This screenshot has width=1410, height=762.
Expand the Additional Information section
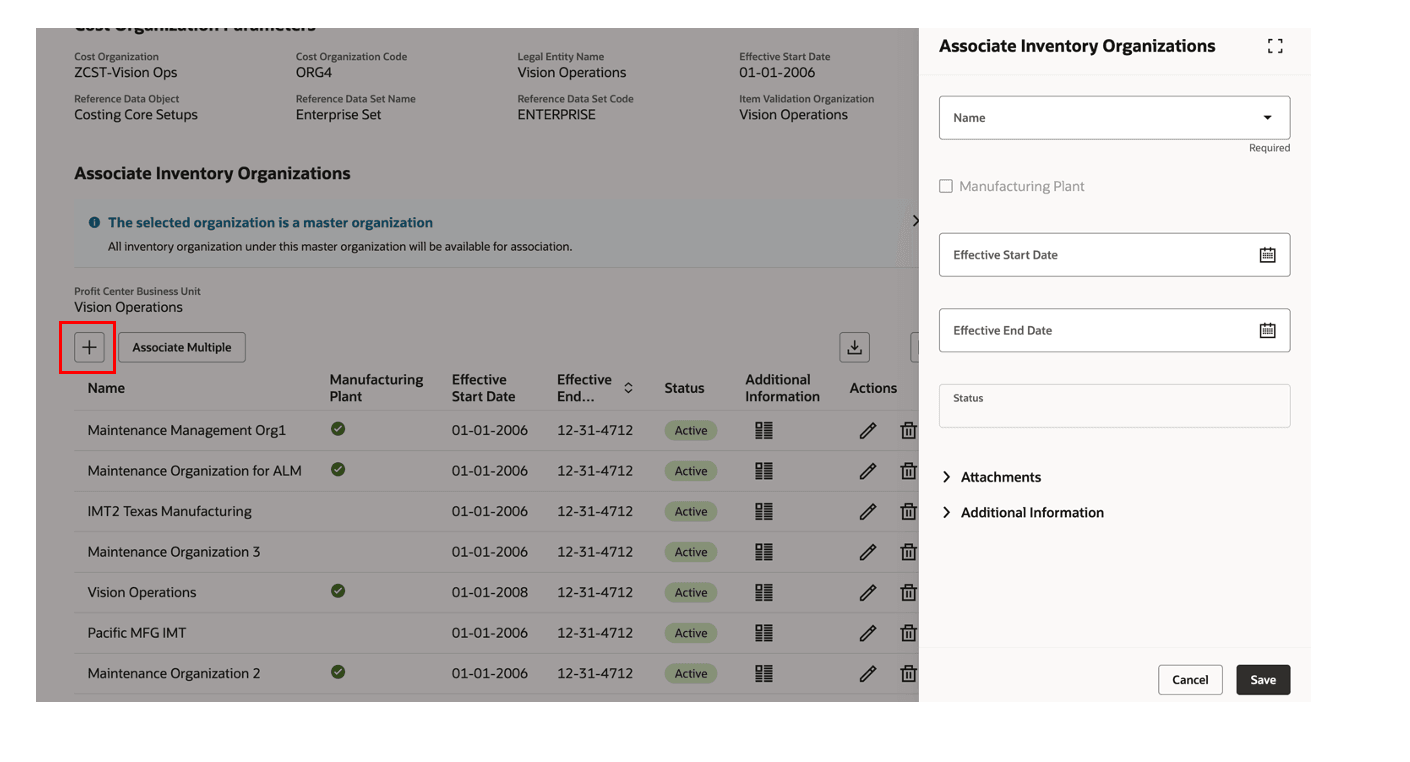pos(1024,512)
